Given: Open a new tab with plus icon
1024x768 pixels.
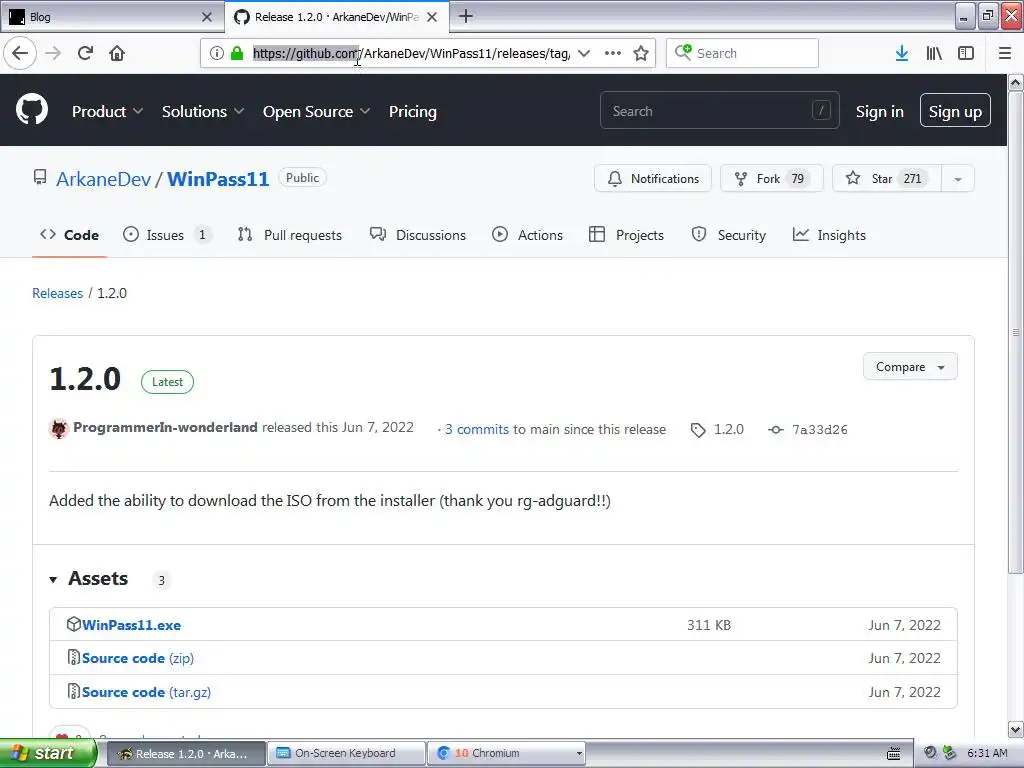Looking at the screenshot, I should (x=466, y=16).
